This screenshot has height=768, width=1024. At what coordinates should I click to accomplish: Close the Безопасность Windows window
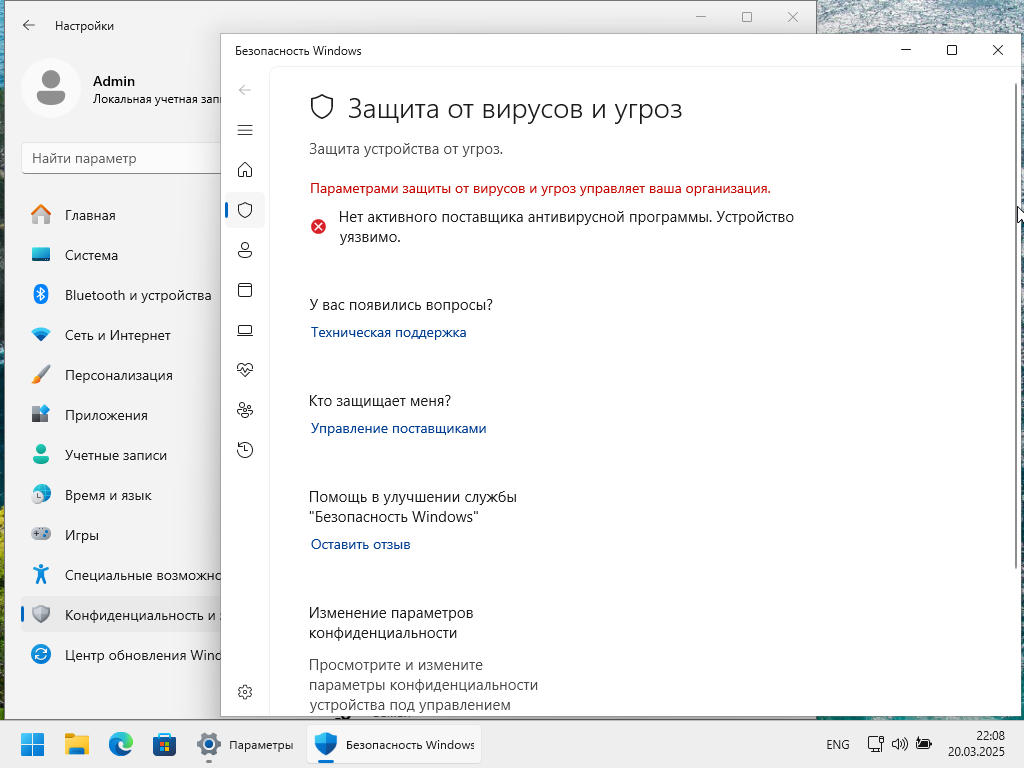998,50
